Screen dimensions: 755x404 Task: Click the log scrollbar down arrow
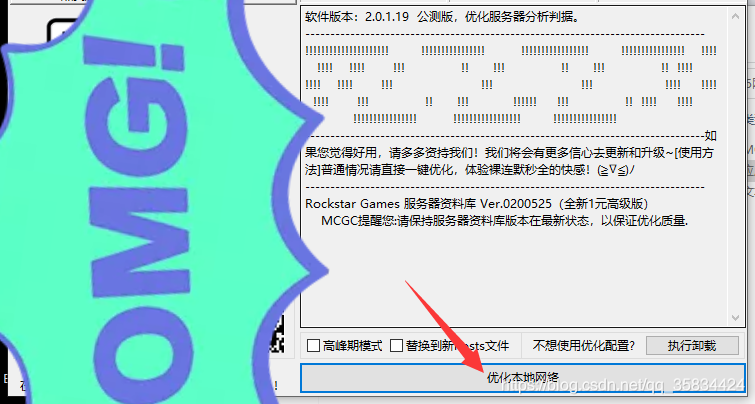[735, 318]
